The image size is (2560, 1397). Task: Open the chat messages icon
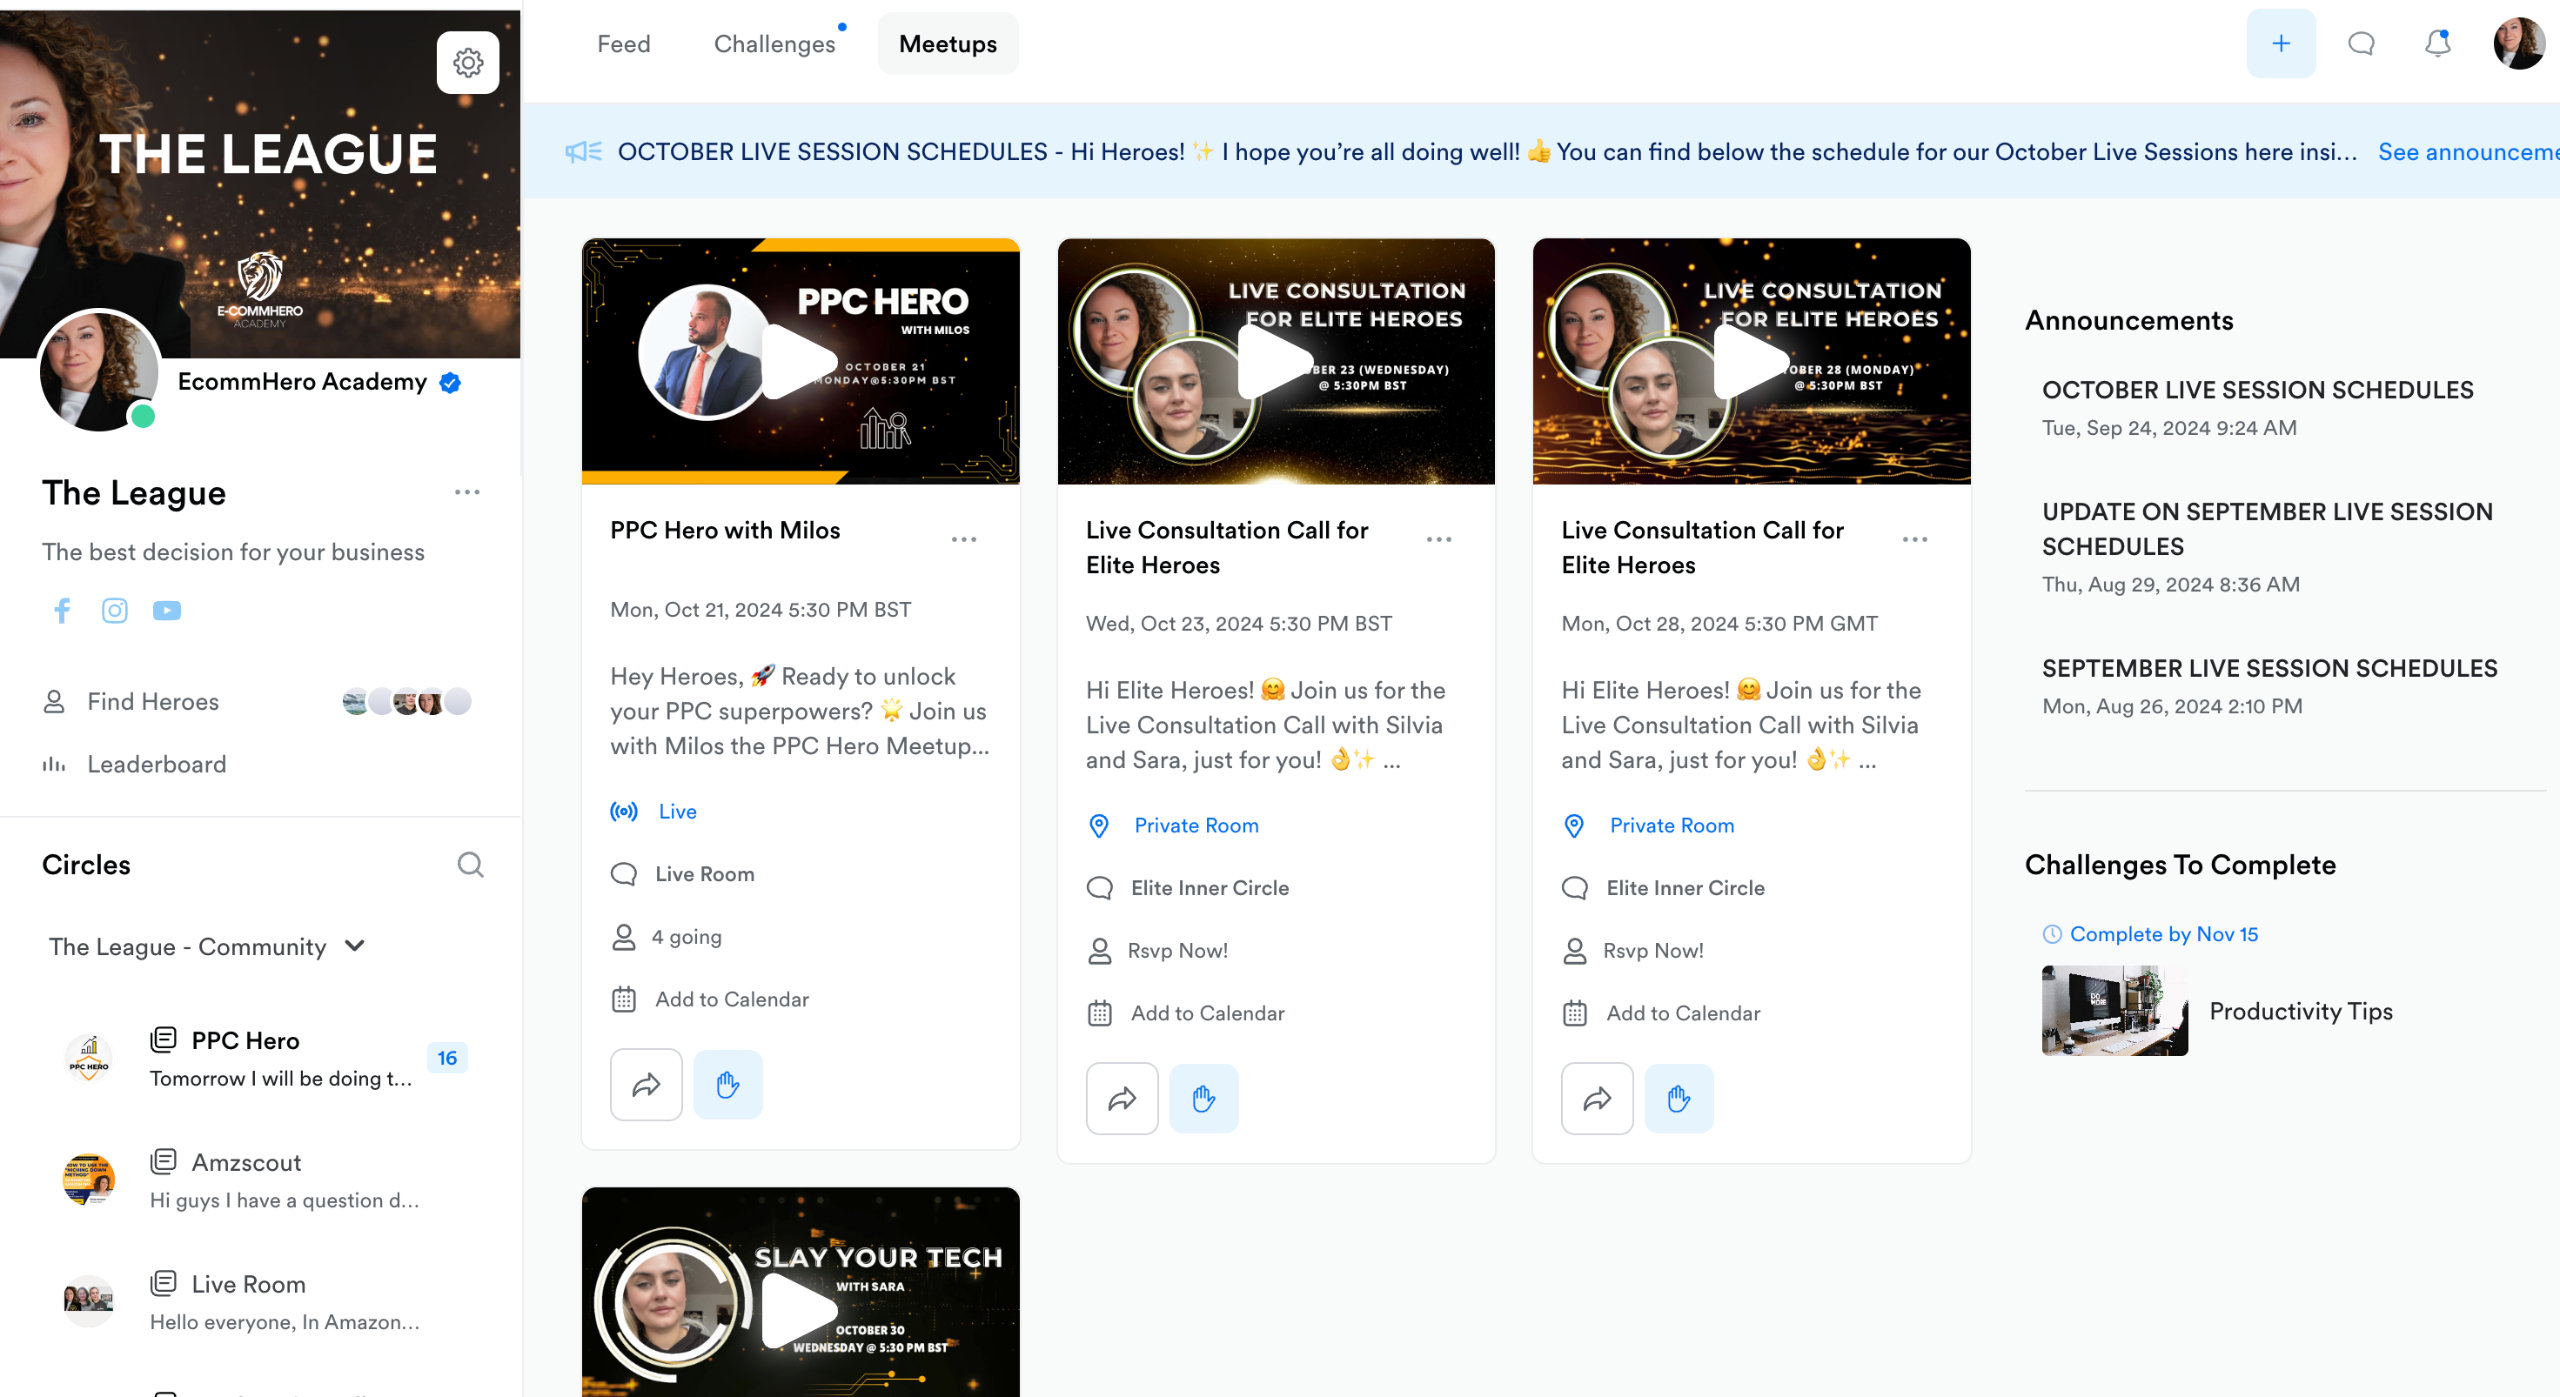2361,44
